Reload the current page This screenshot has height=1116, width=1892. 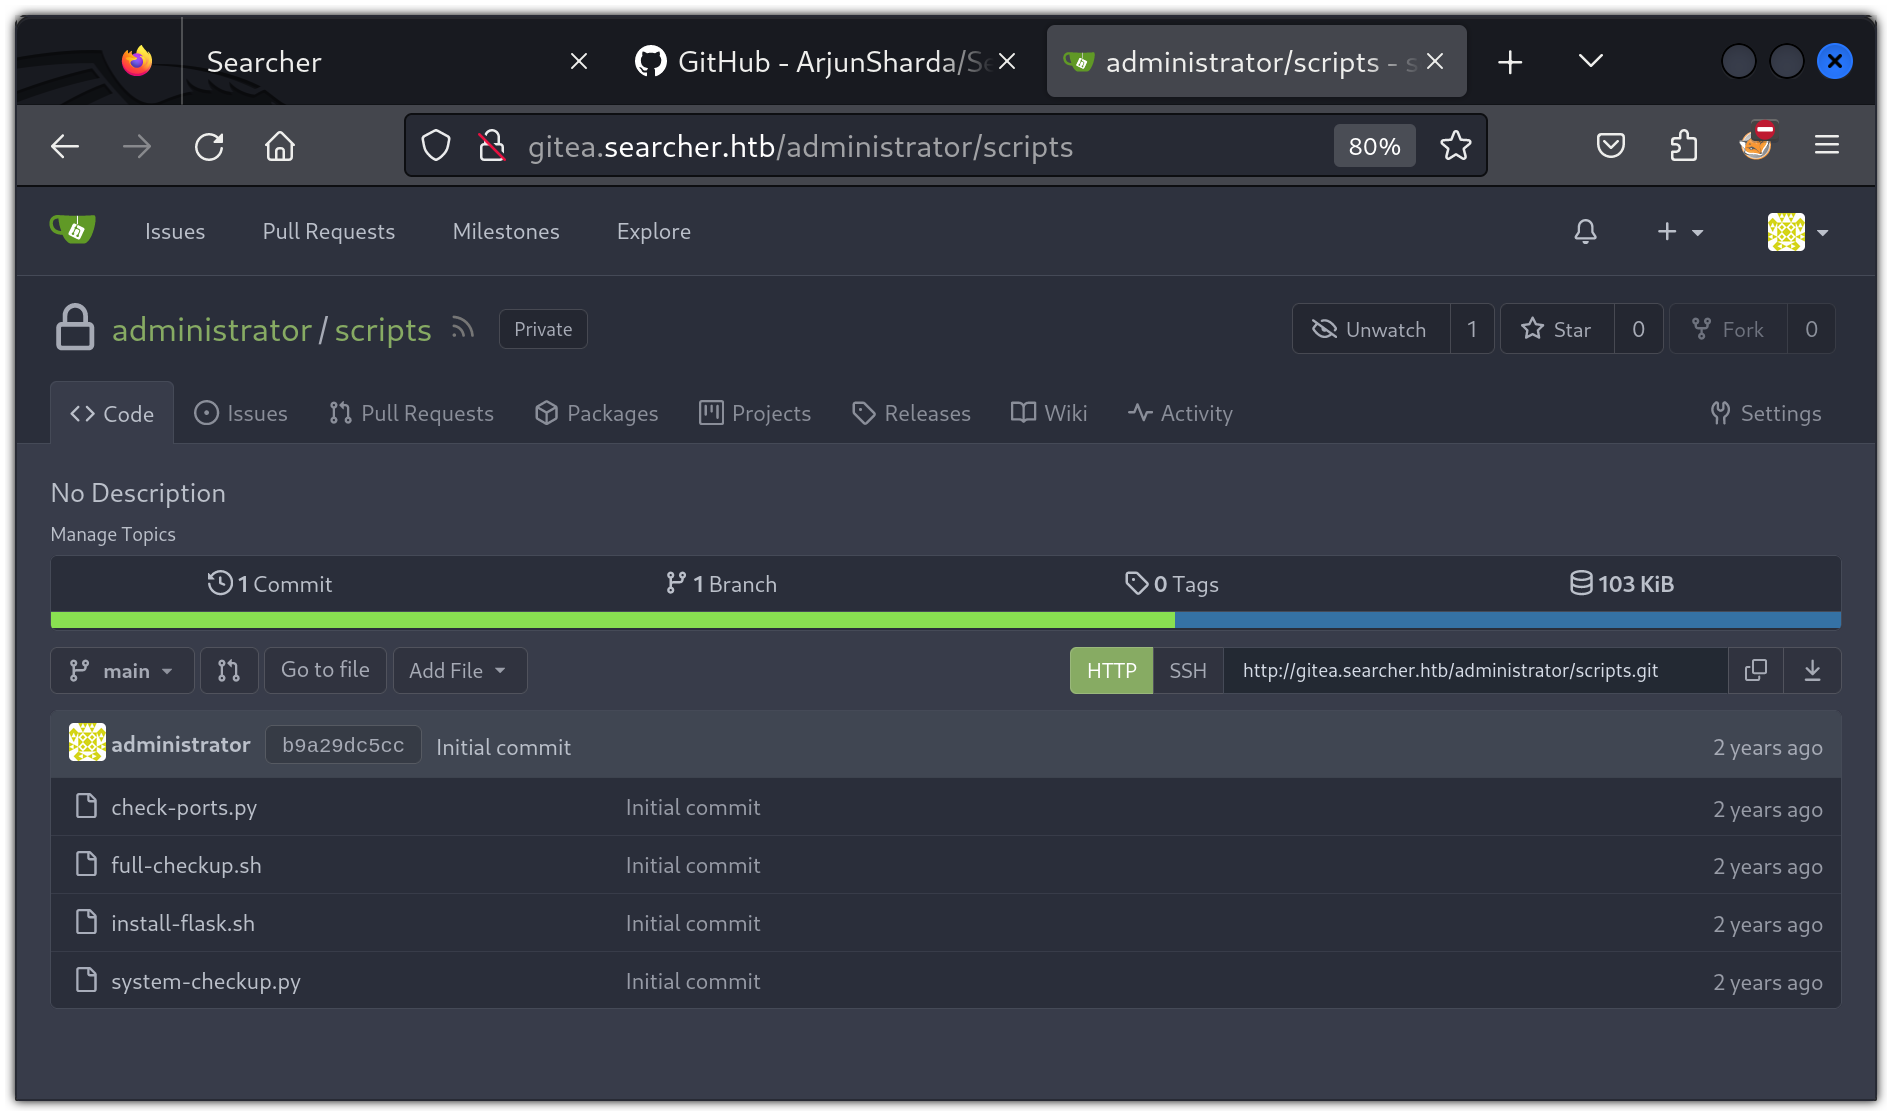click(209, 147)
